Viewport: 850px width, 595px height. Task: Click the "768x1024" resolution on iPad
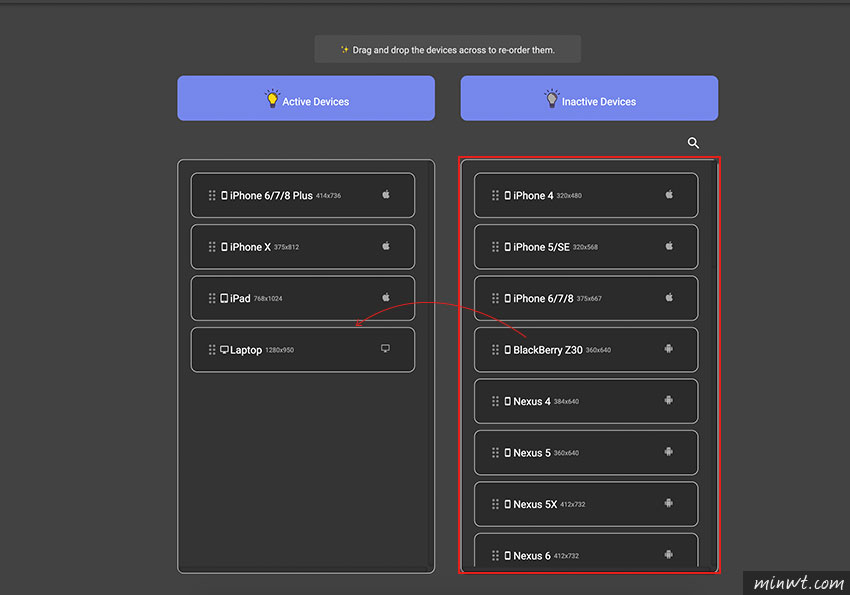[x=268, y=299]
